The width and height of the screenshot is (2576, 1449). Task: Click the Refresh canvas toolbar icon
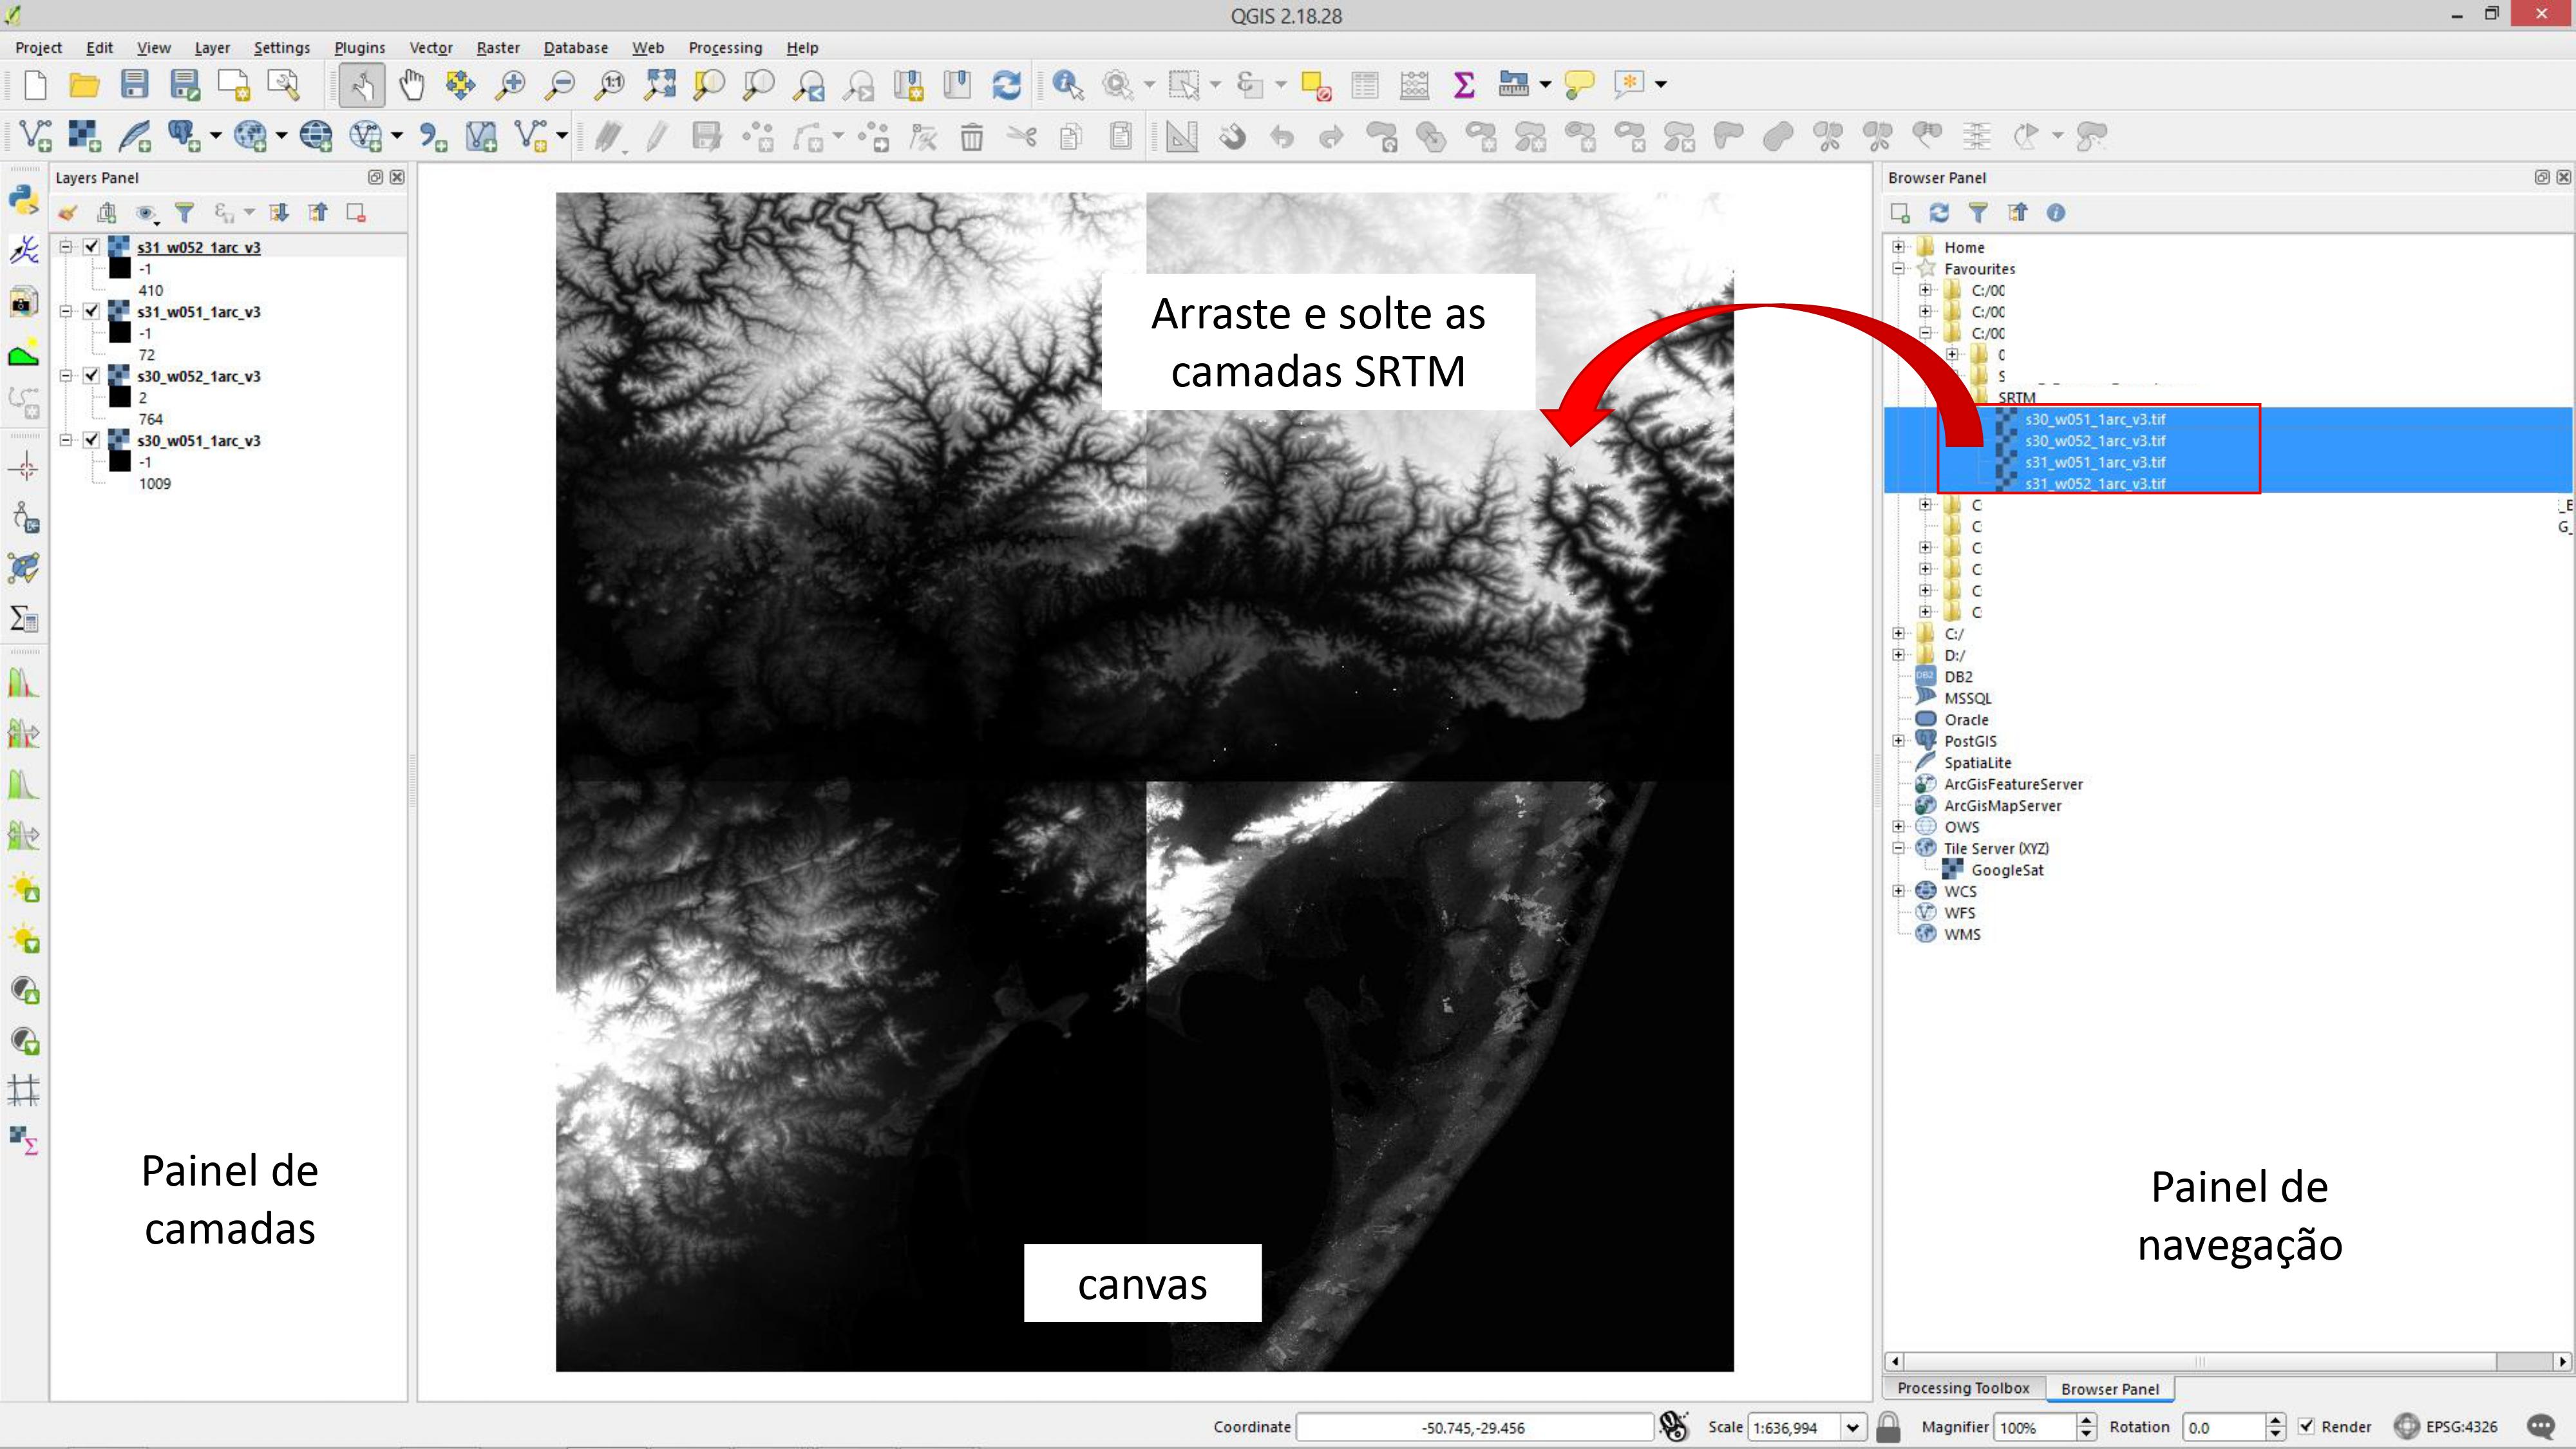point(1006,85)
